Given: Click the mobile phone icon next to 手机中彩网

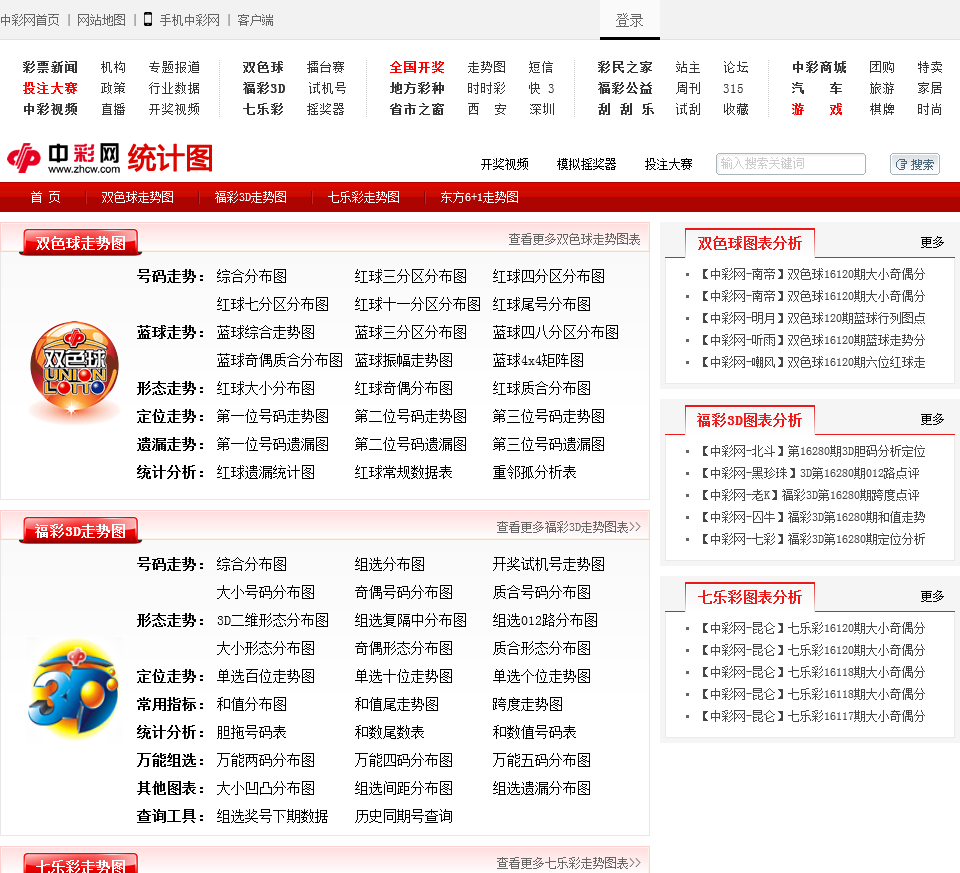Looking at the screenshot, I should (148, 19).
